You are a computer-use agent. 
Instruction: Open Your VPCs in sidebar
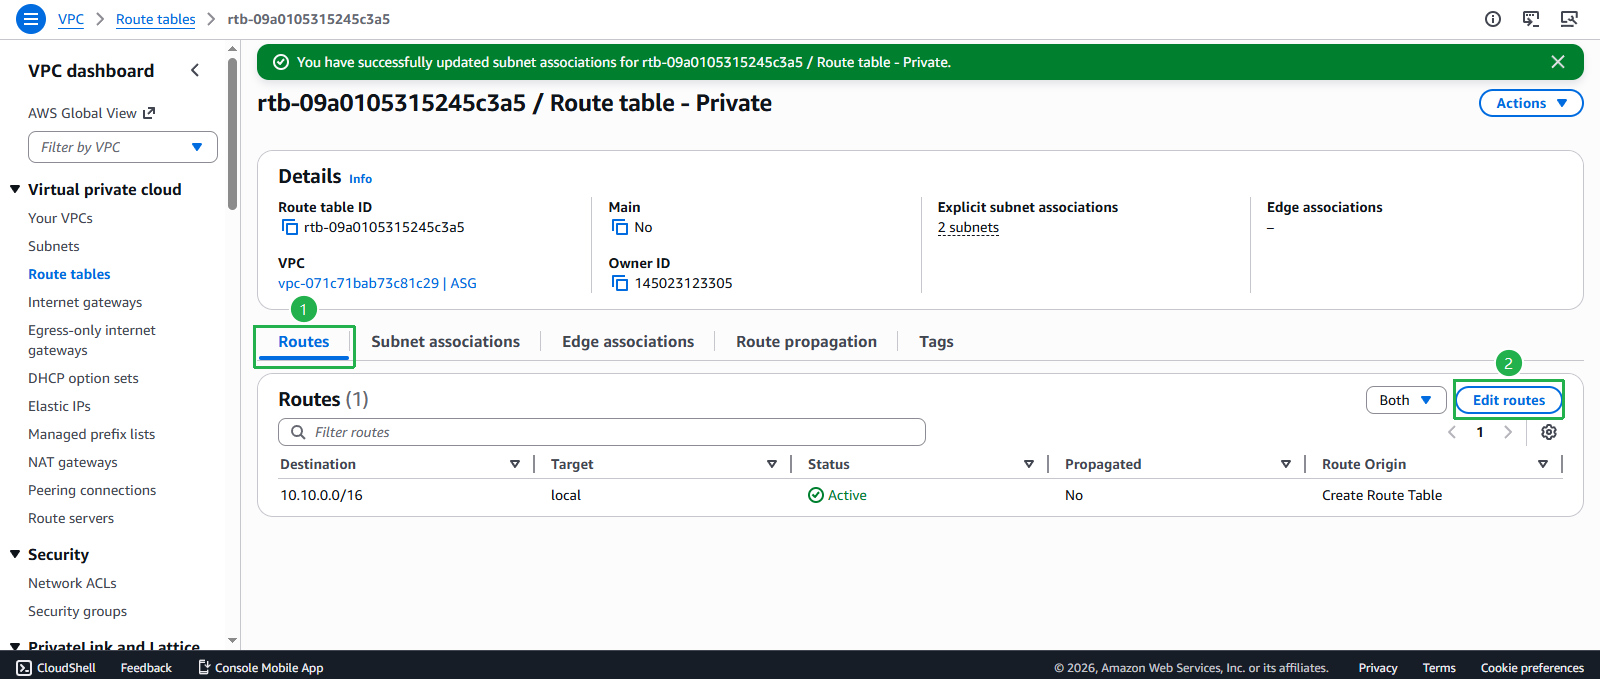[x=60, y=218]
